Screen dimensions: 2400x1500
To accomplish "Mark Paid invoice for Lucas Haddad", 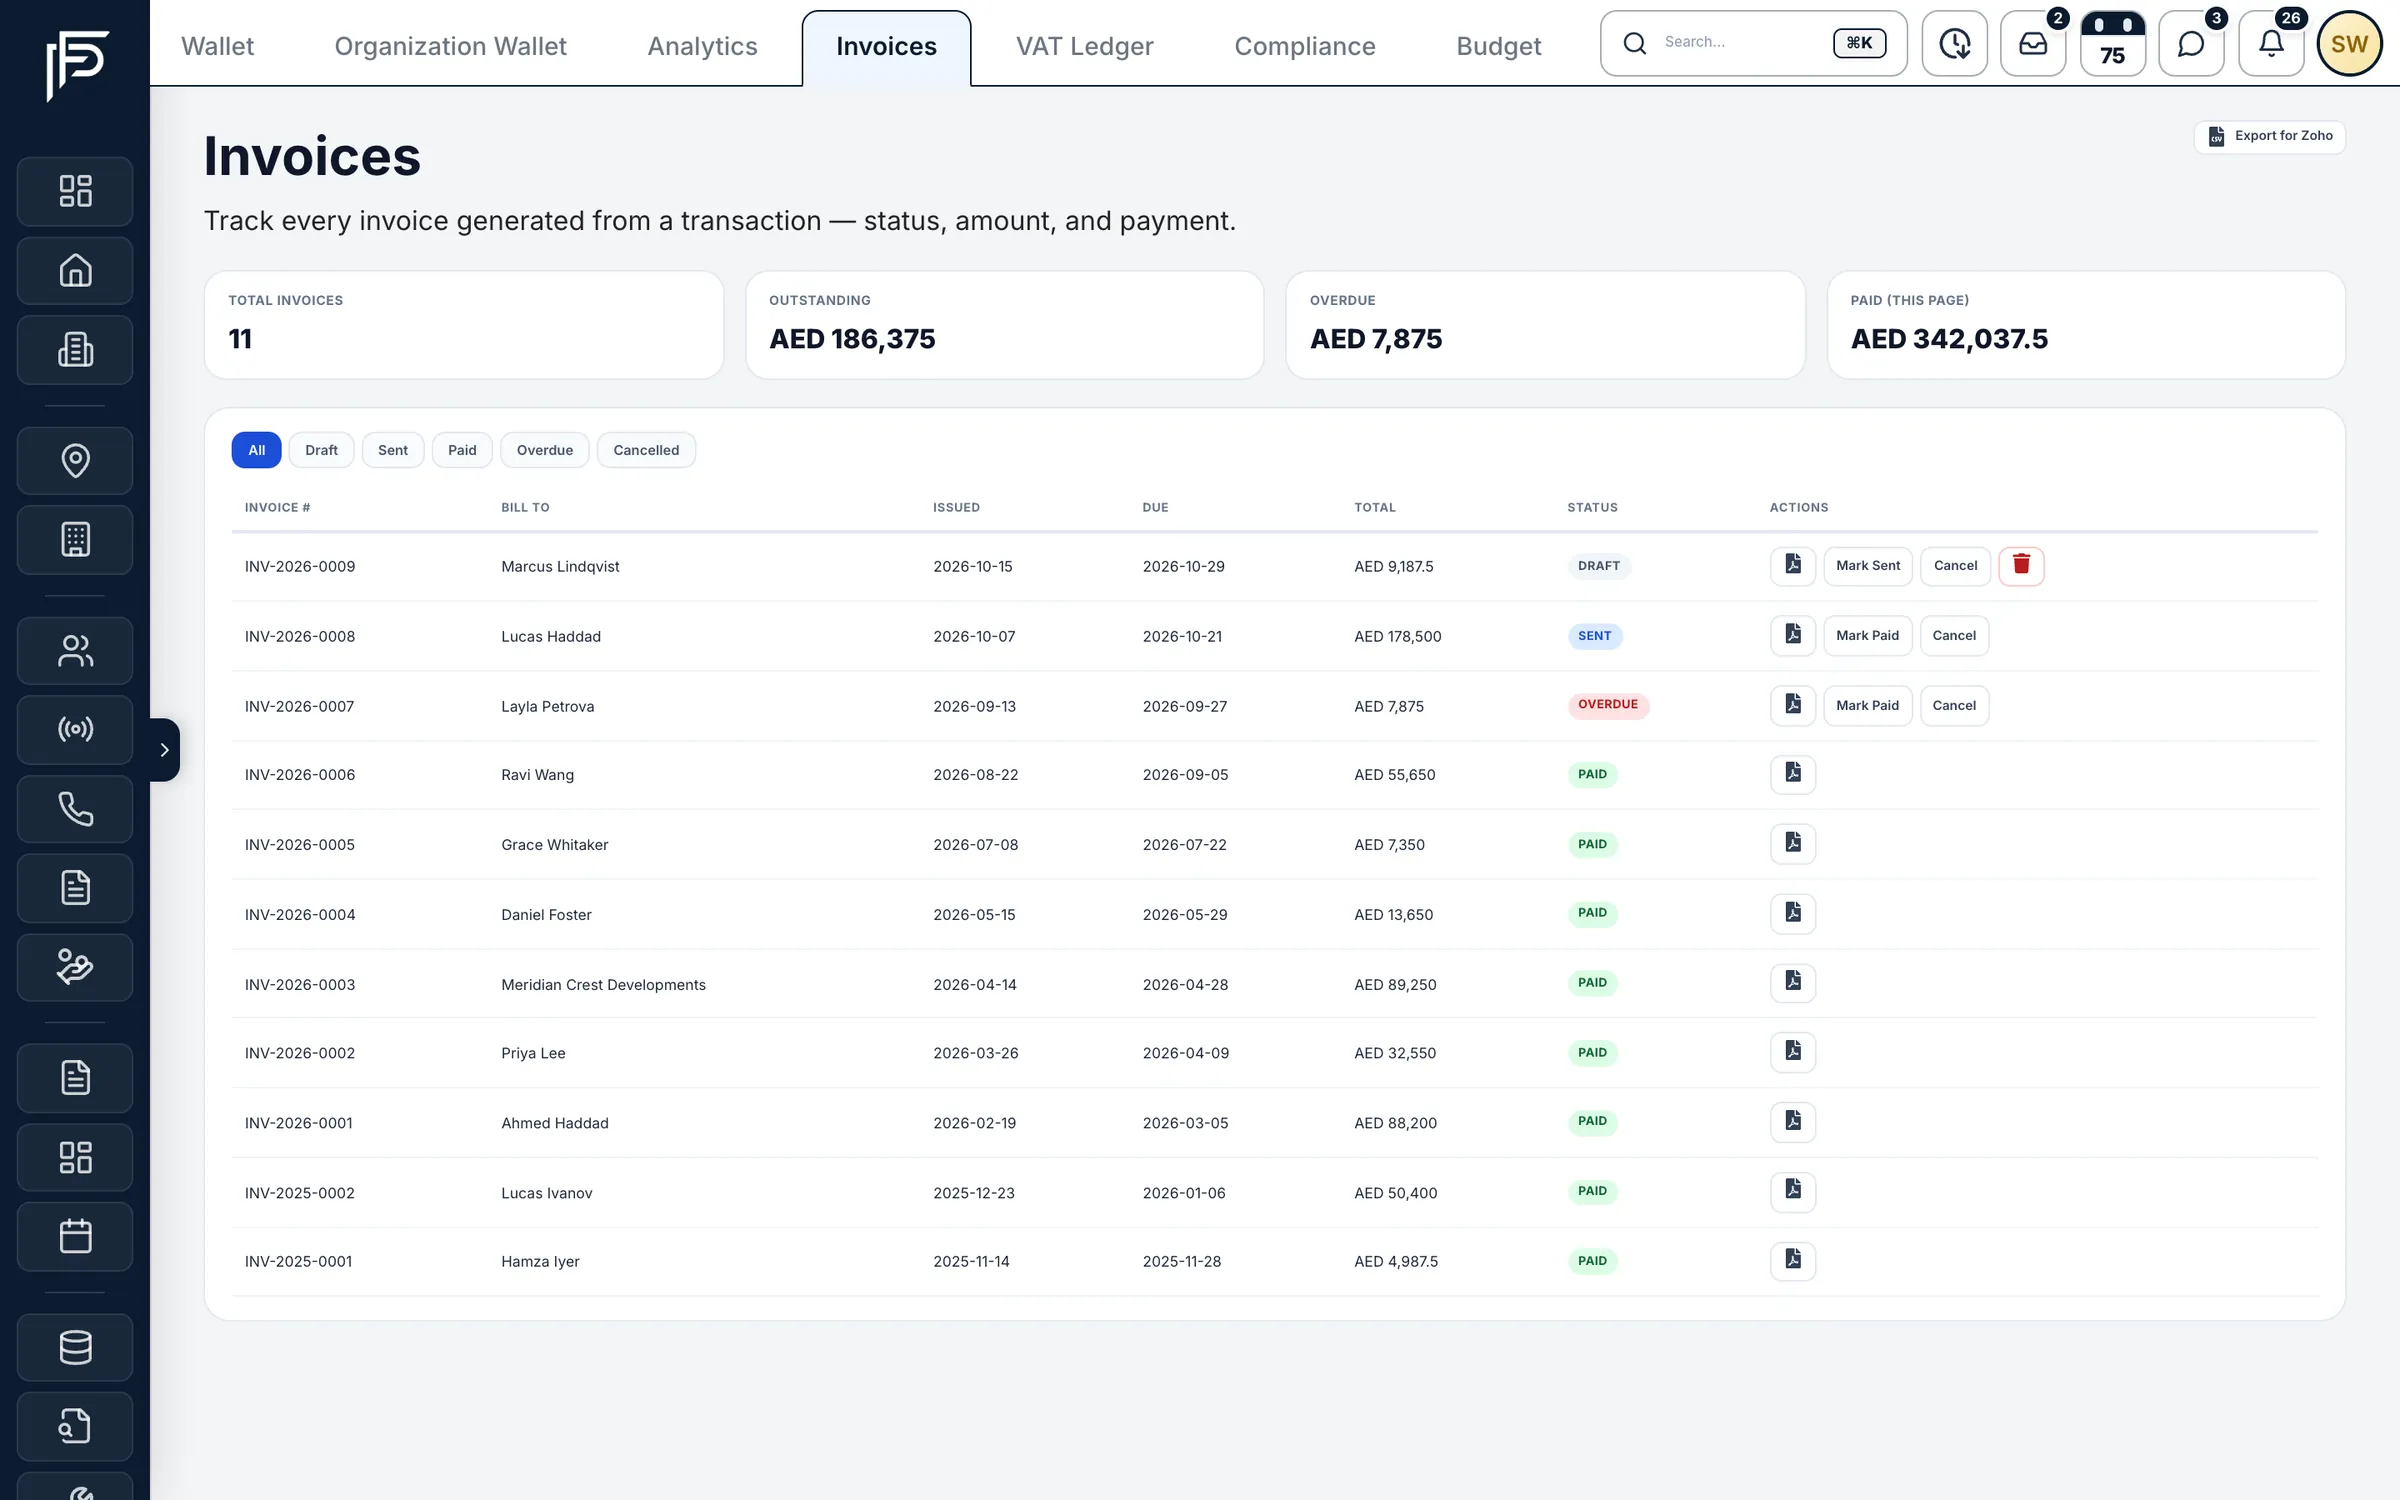I will pos(1867,635).
